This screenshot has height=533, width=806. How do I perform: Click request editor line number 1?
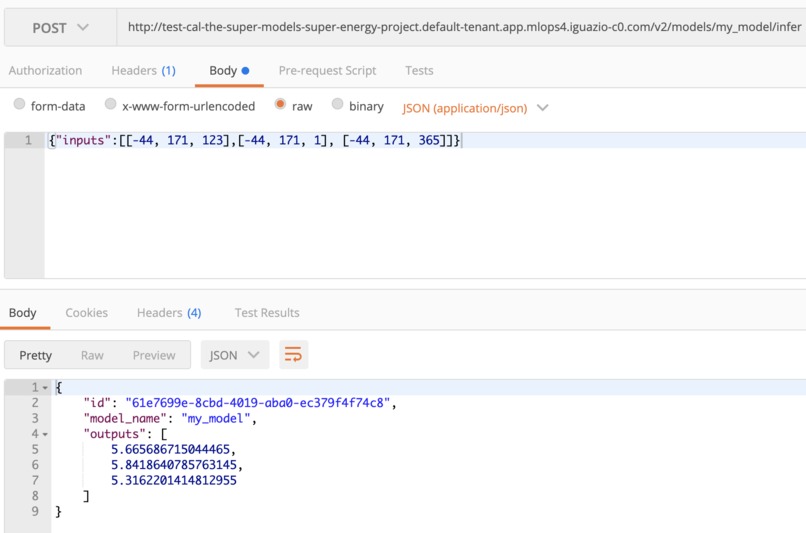point(28,140)
